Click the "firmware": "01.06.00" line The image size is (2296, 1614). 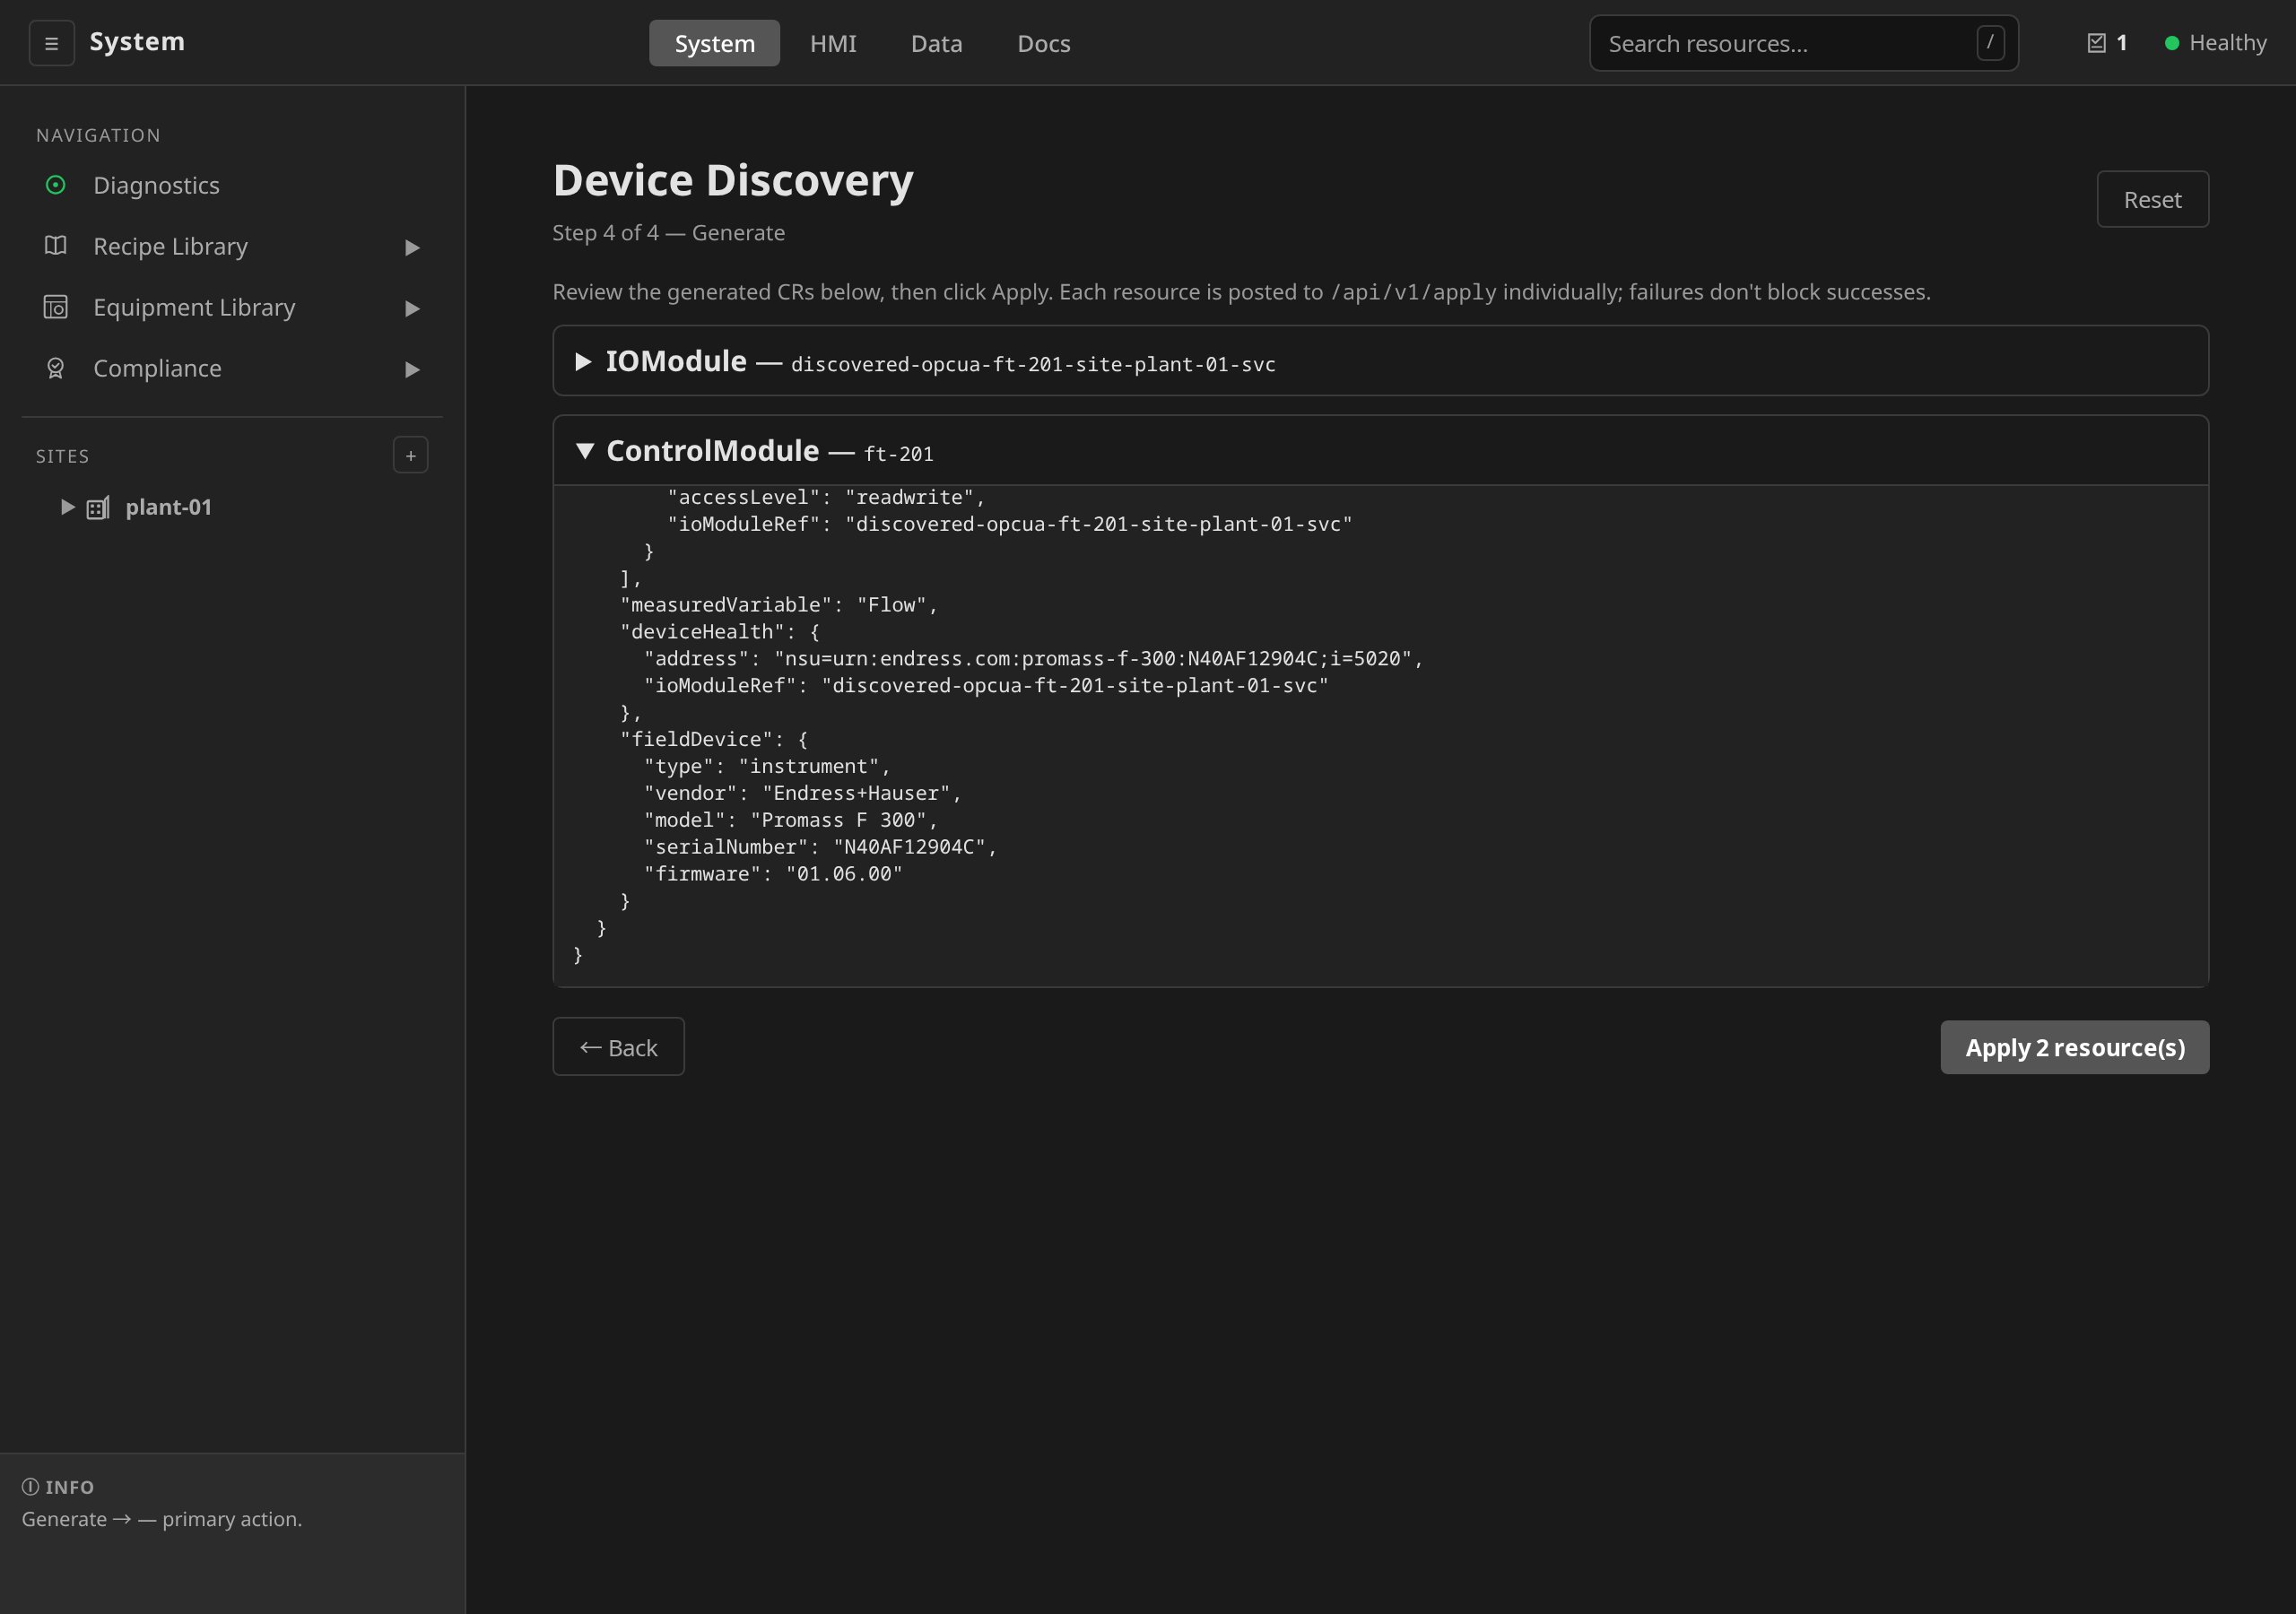pos(773,874)
